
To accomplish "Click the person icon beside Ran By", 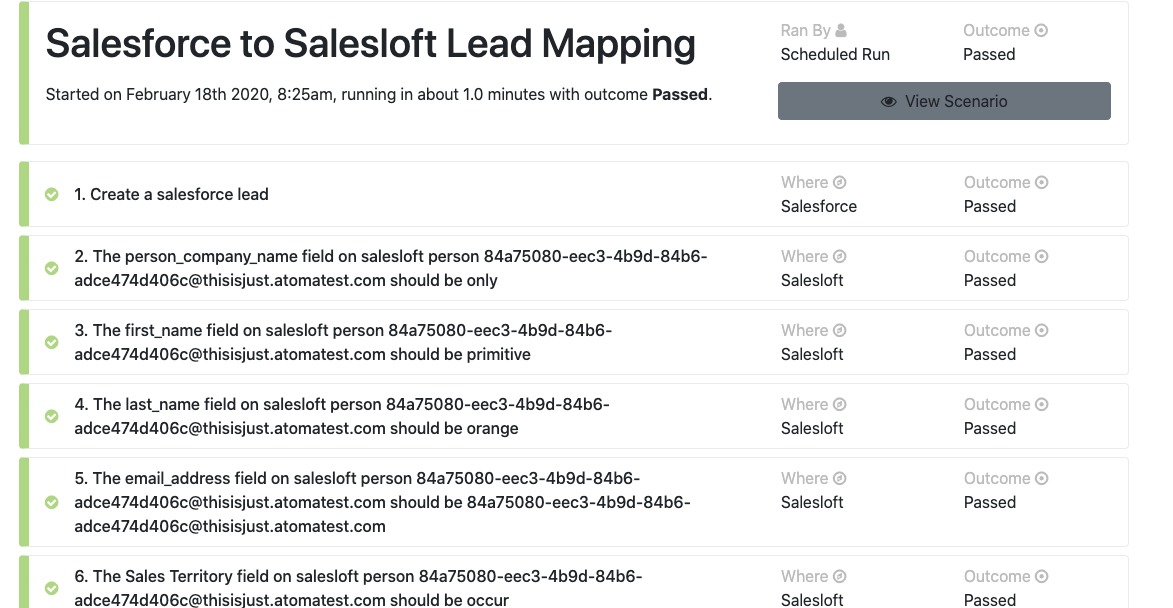I will 841,31.
